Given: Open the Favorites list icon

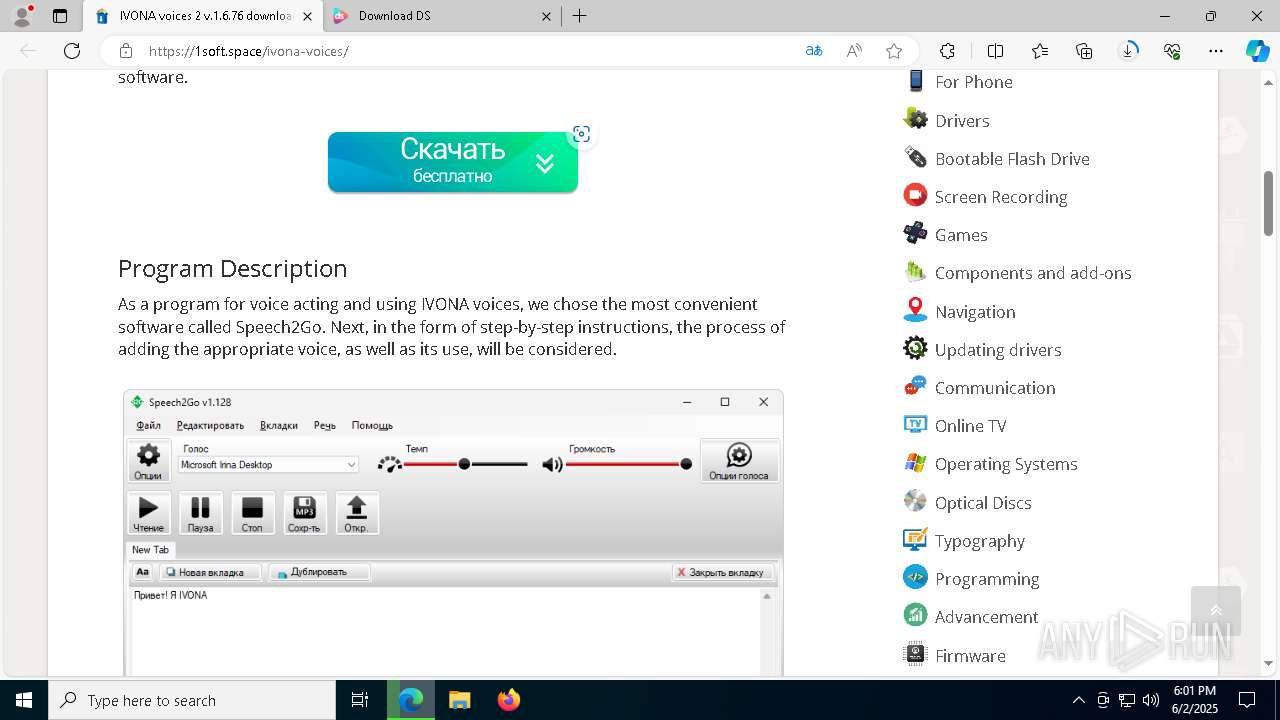Looking at the screenshot, I should [x=1040, y=51].
